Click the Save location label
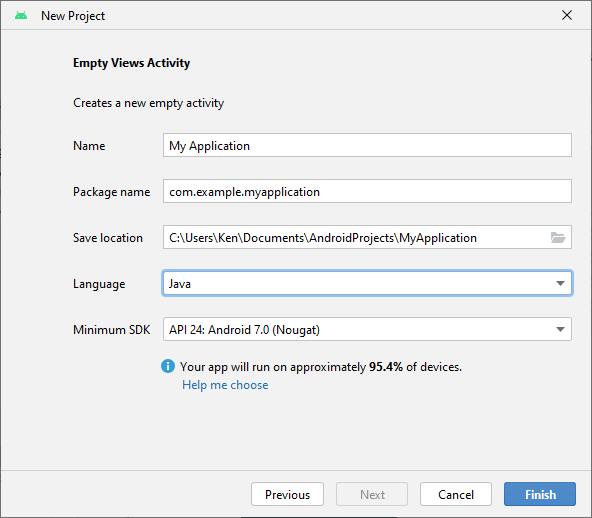 click(108, 238)
